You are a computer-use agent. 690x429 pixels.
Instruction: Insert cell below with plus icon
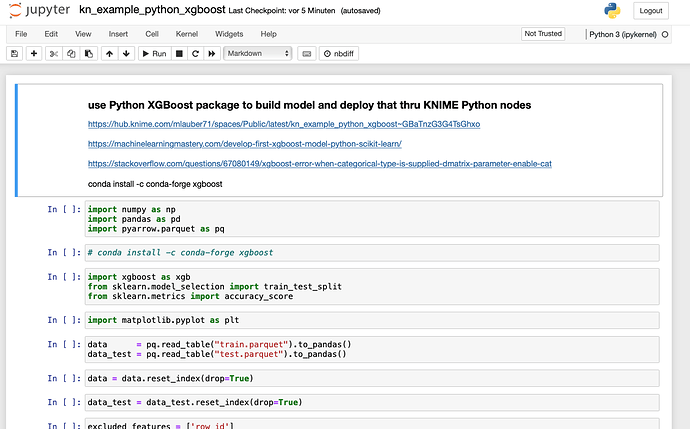pos(34,54)
